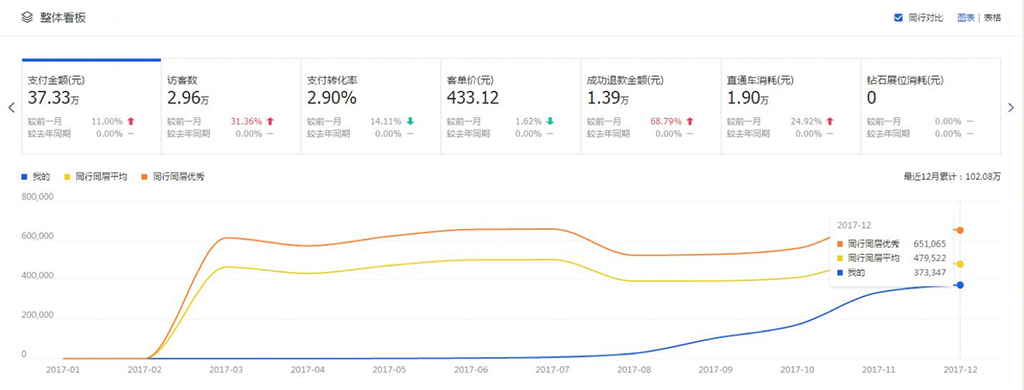Click the blue 2017-12 data point
This screenshot has width=1024, height=390.
pyautogui.click(x=960, y=285)
